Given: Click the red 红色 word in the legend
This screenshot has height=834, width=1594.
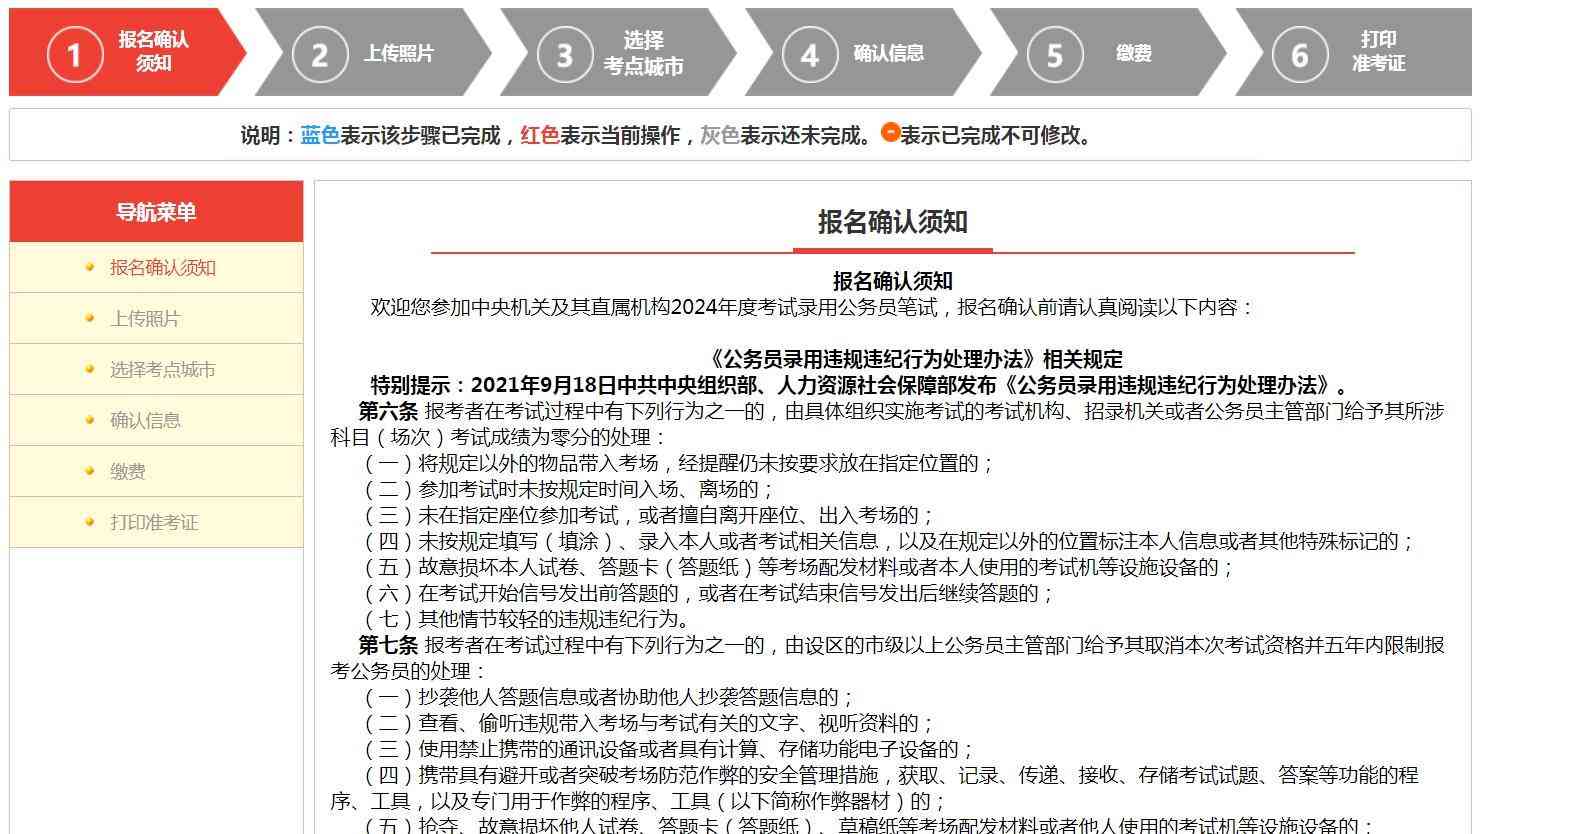Looking at the screenshot, I should 540,135.
